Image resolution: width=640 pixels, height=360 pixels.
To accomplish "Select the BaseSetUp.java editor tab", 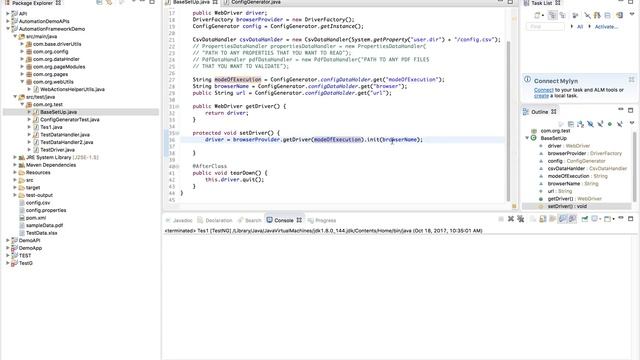I will 191,2.
